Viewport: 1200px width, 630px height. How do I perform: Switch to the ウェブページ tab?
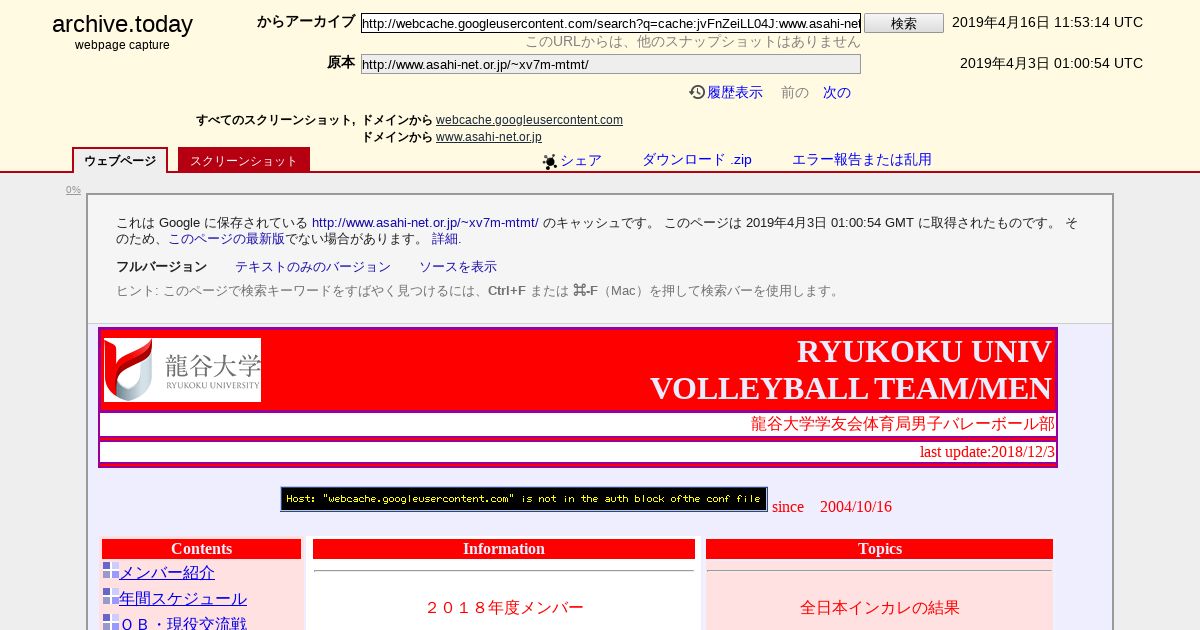tap(120, 160)
